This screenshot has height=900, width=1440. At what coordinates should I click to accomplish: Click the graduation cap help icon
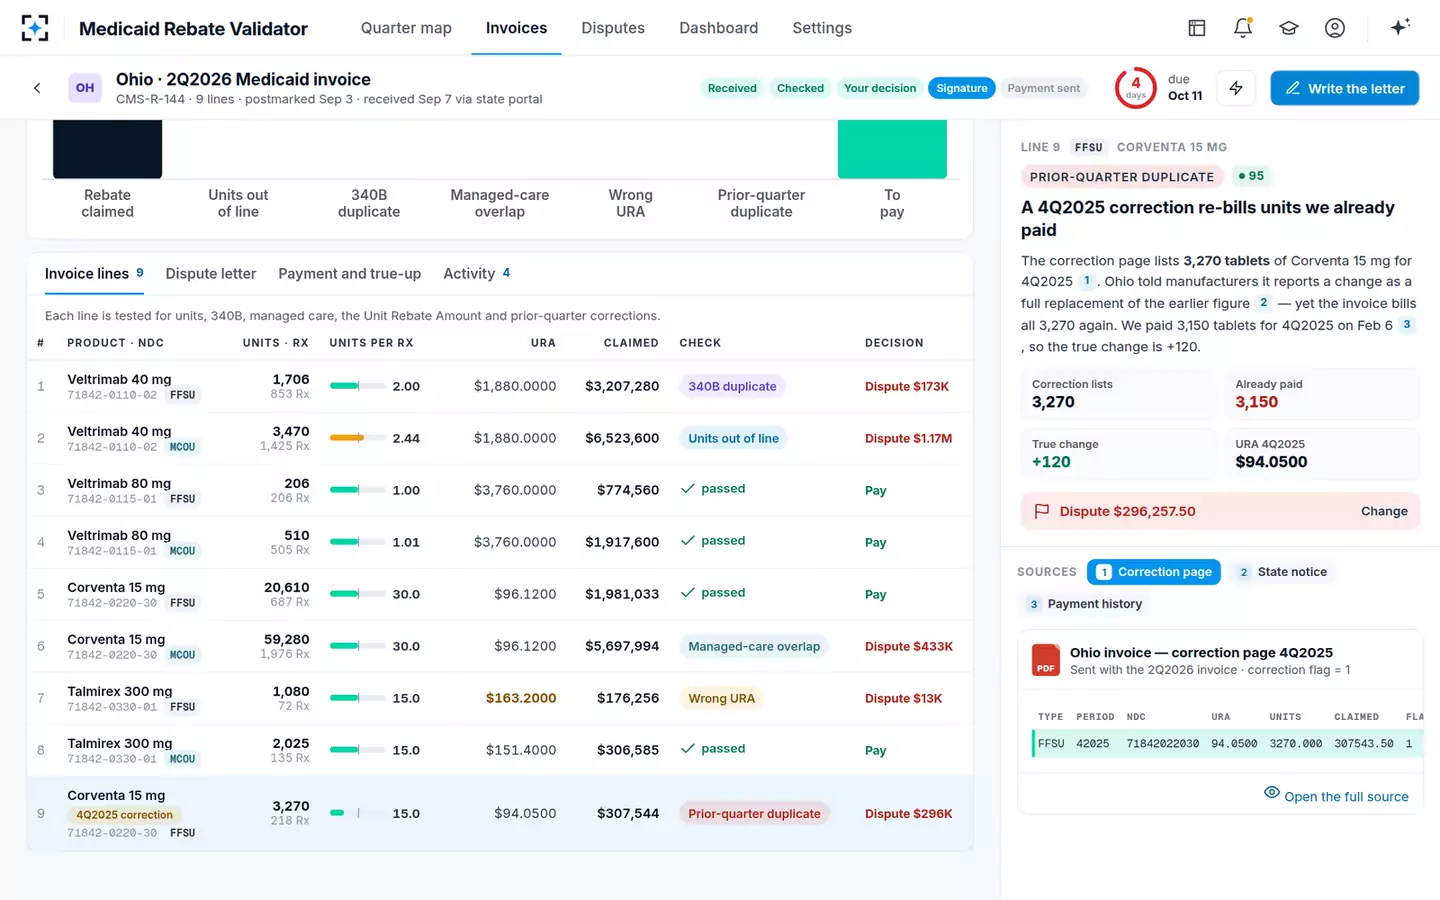pyautogui.click(x=1289, y=28)
